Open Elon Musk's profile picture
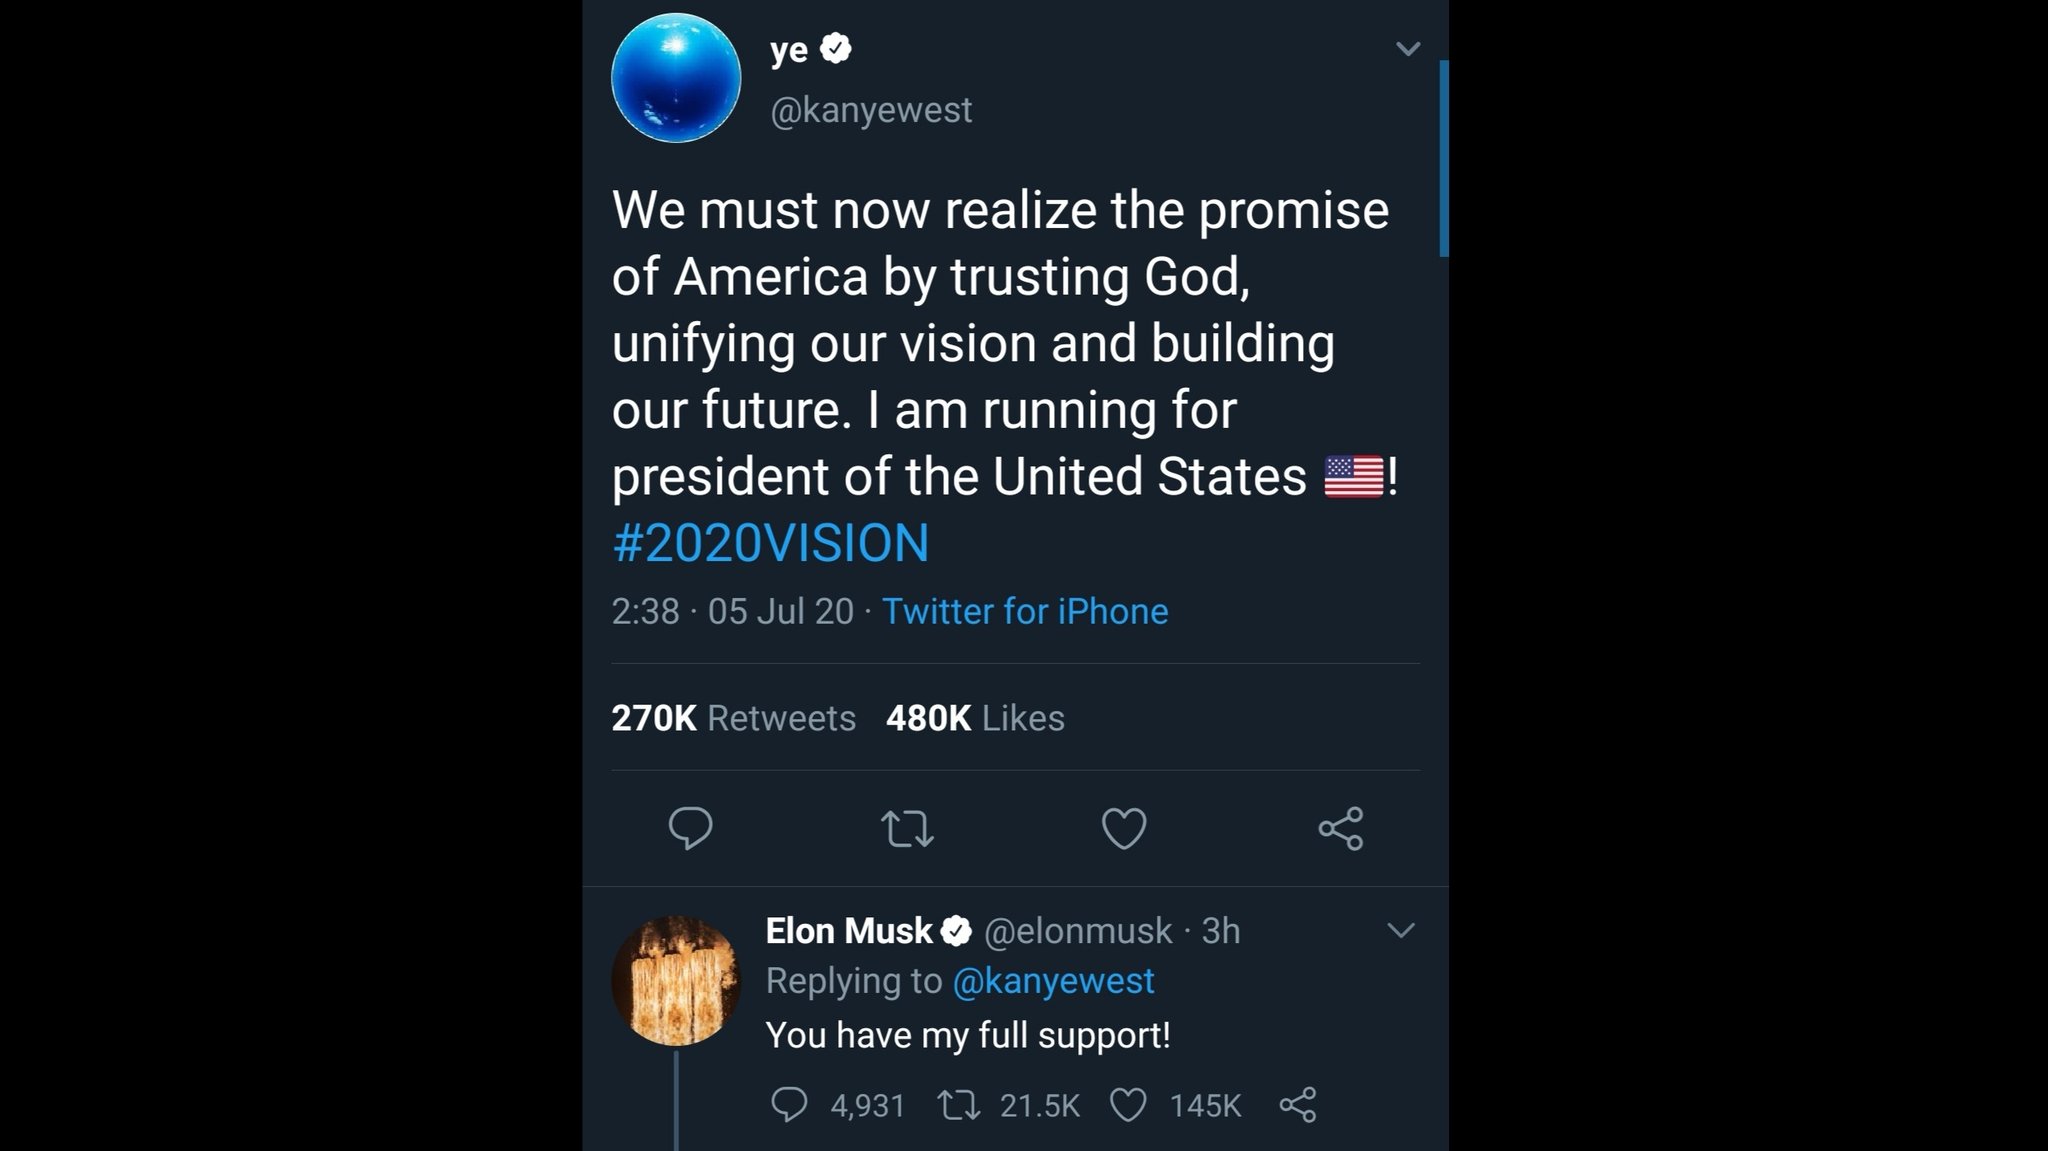The height and width of the screenshot is (1151, 2048). (x=676, y=981)
